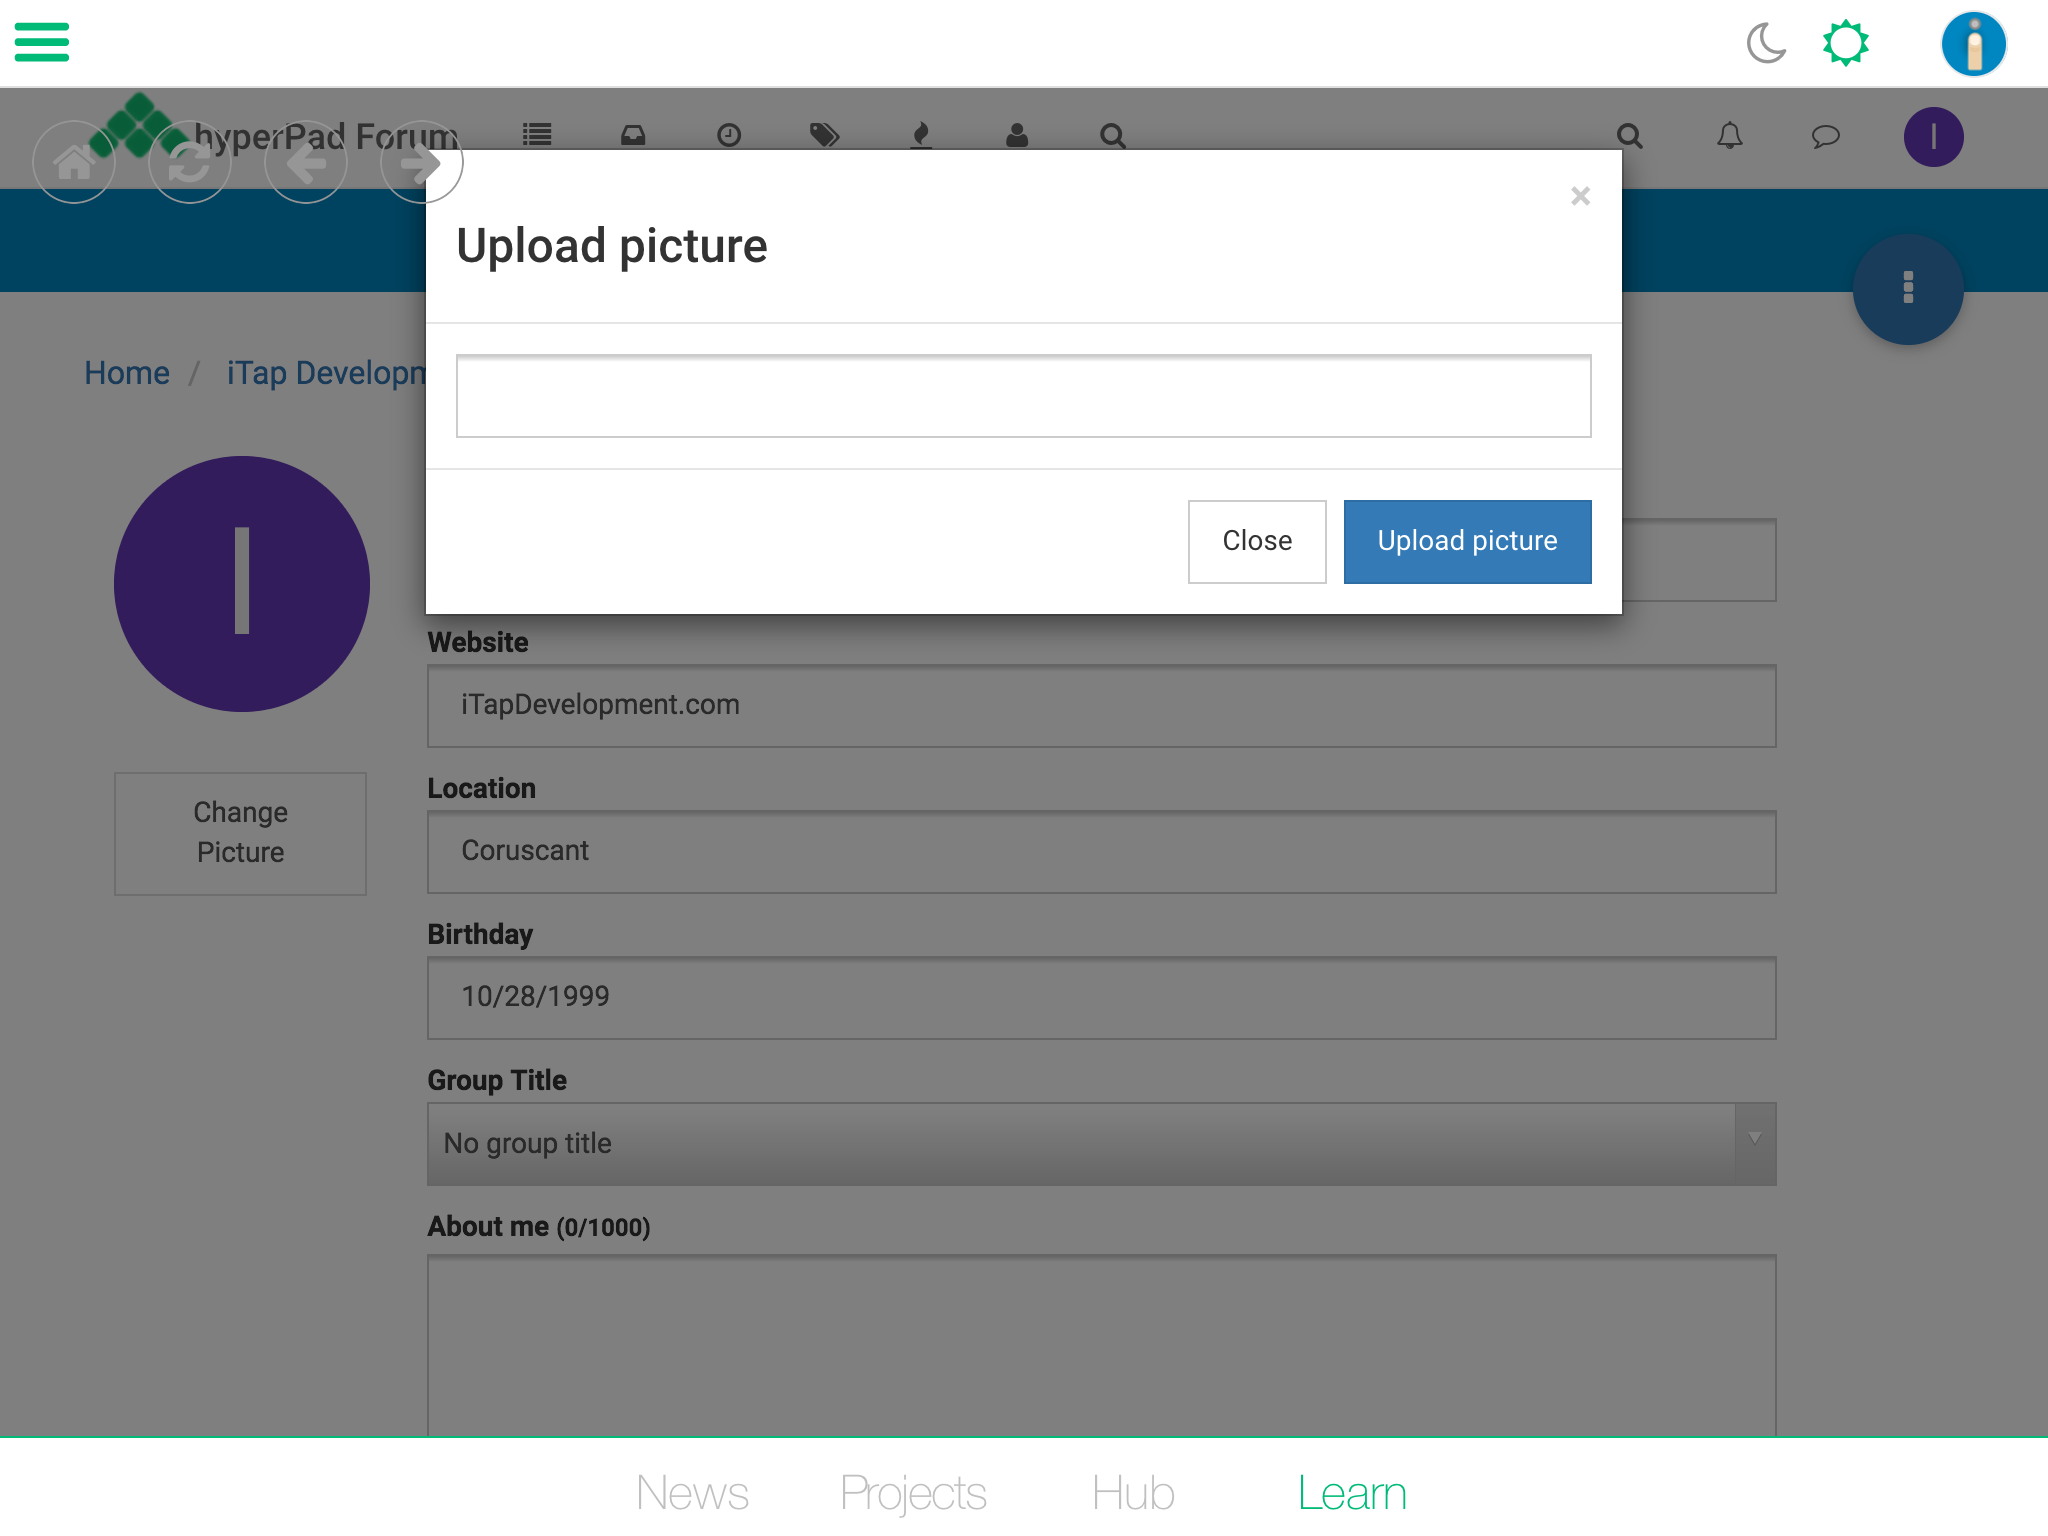Viewport: 2048px width, 1536px height.
Task: Click the forum categories list icon
Action: (x=537, y=135)
